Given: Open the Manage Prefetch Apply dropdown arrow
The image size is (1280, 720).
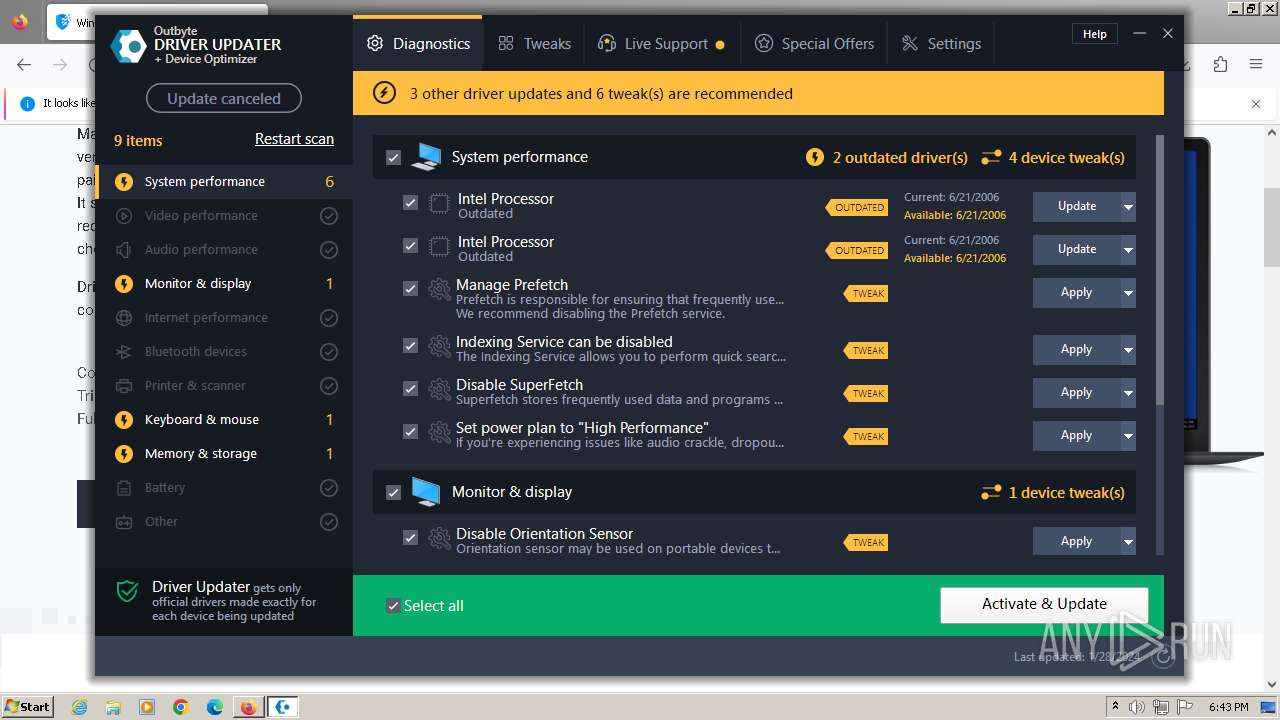Looking at the screenshot, I should pyautogui.click(x=1128, y=293).
